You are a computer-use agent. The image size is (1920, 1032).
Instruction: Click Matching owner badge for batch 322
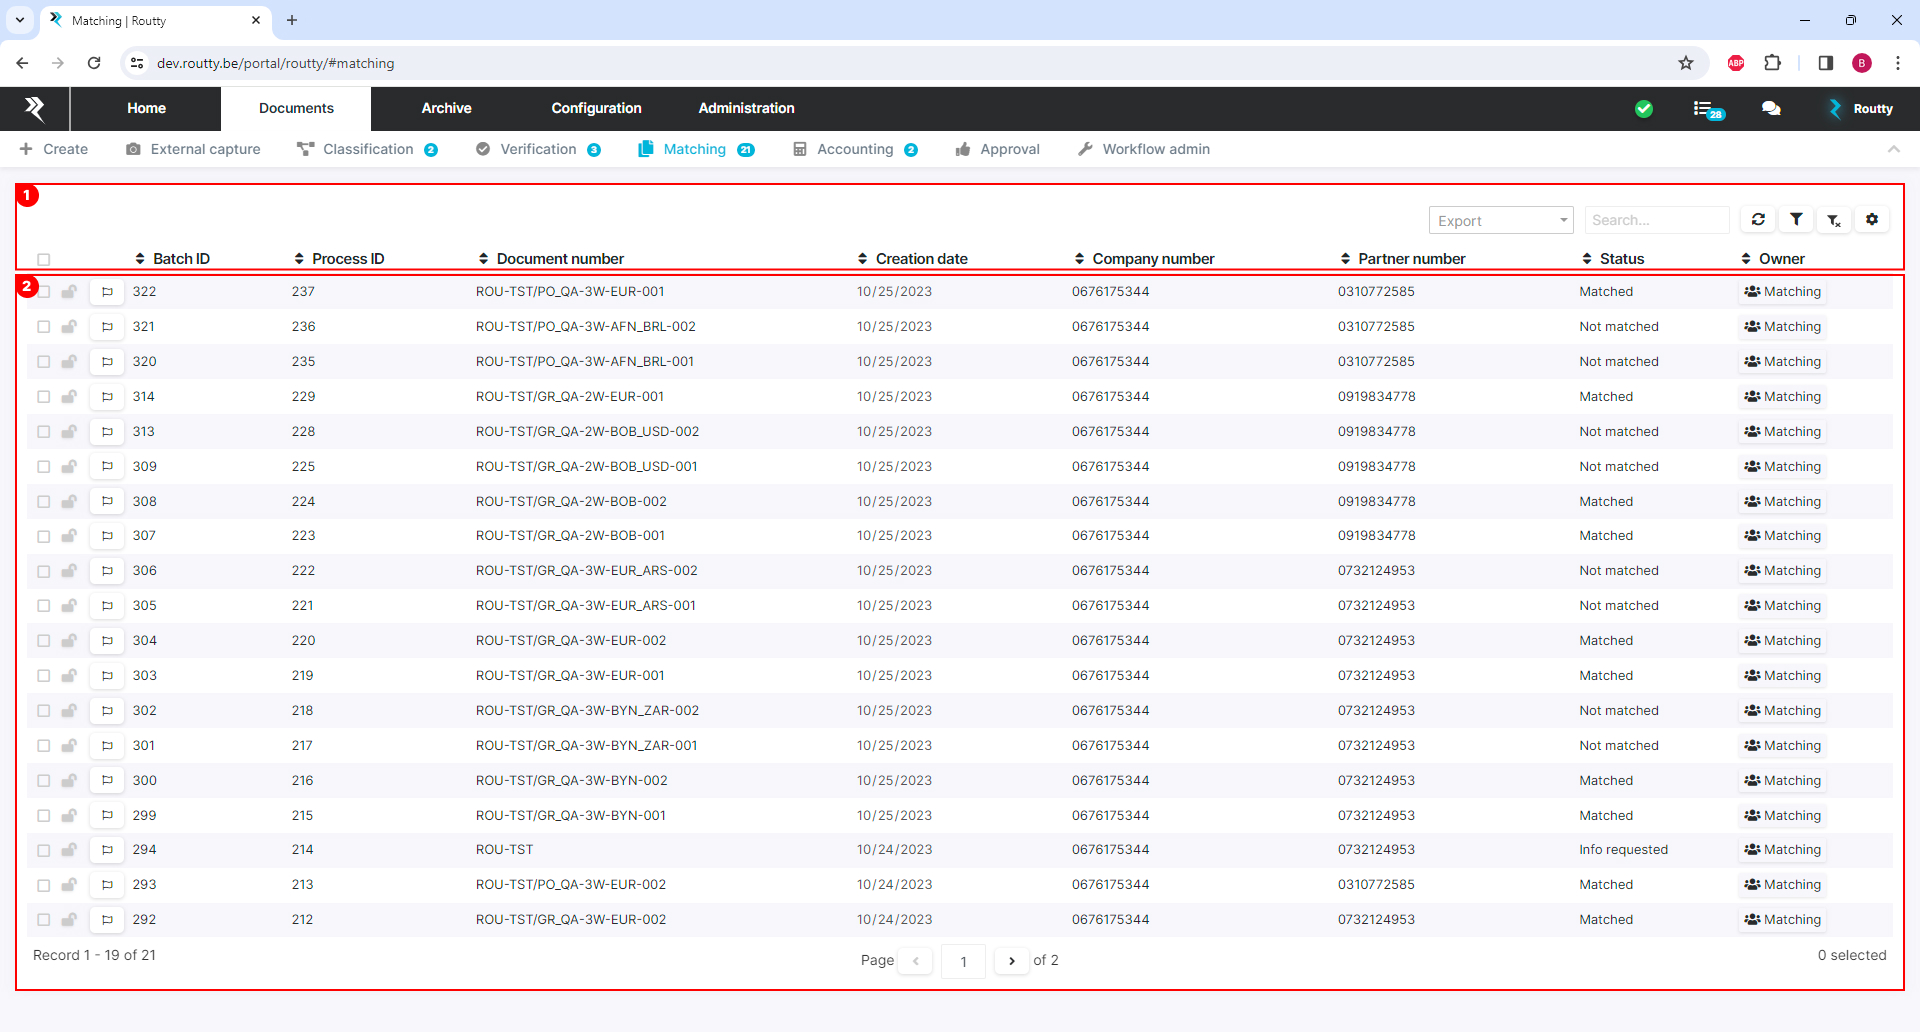point(1782,292)
